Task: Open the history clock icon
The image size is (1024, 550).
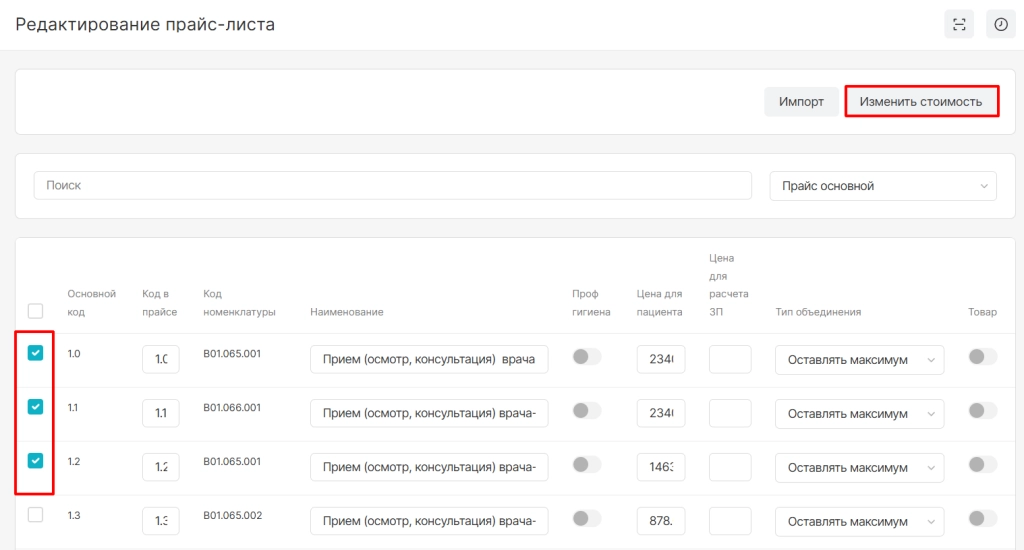Action: [1000, 25]
